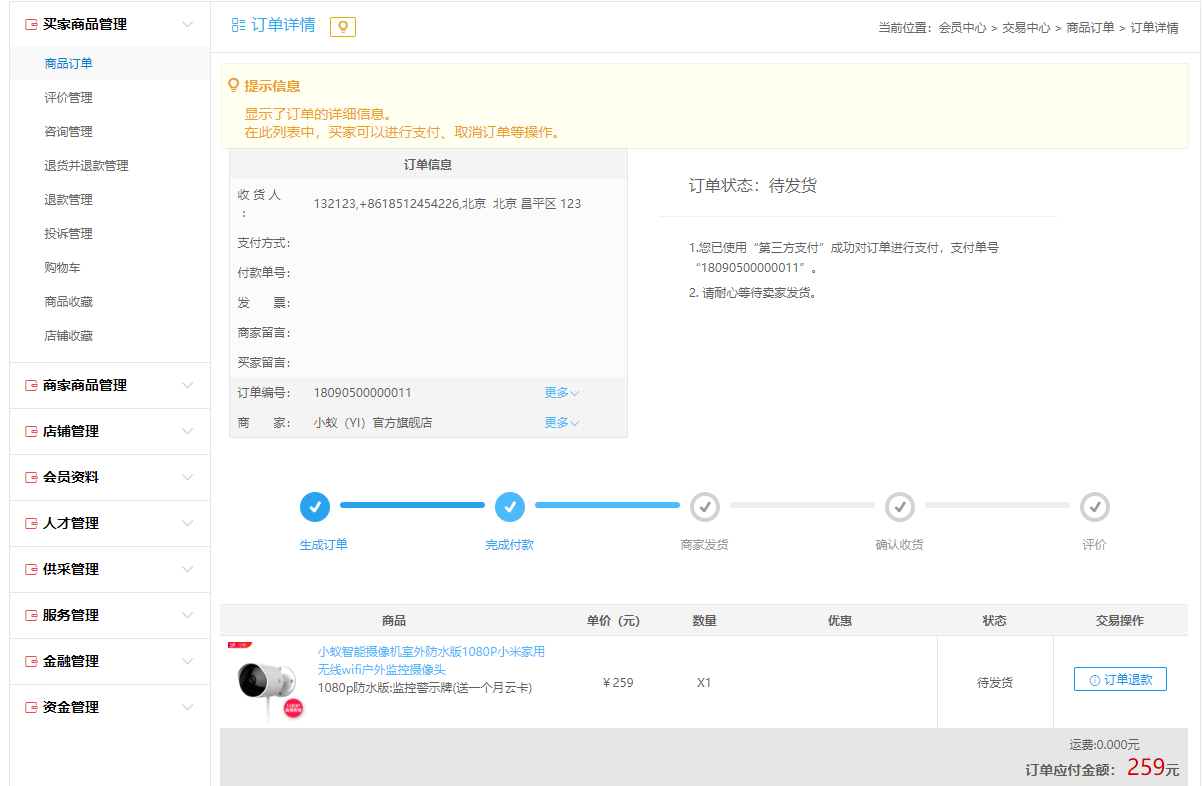Select 退货并退款管理 sidebar item
The image size is (1203, 786).
point(86,166)
